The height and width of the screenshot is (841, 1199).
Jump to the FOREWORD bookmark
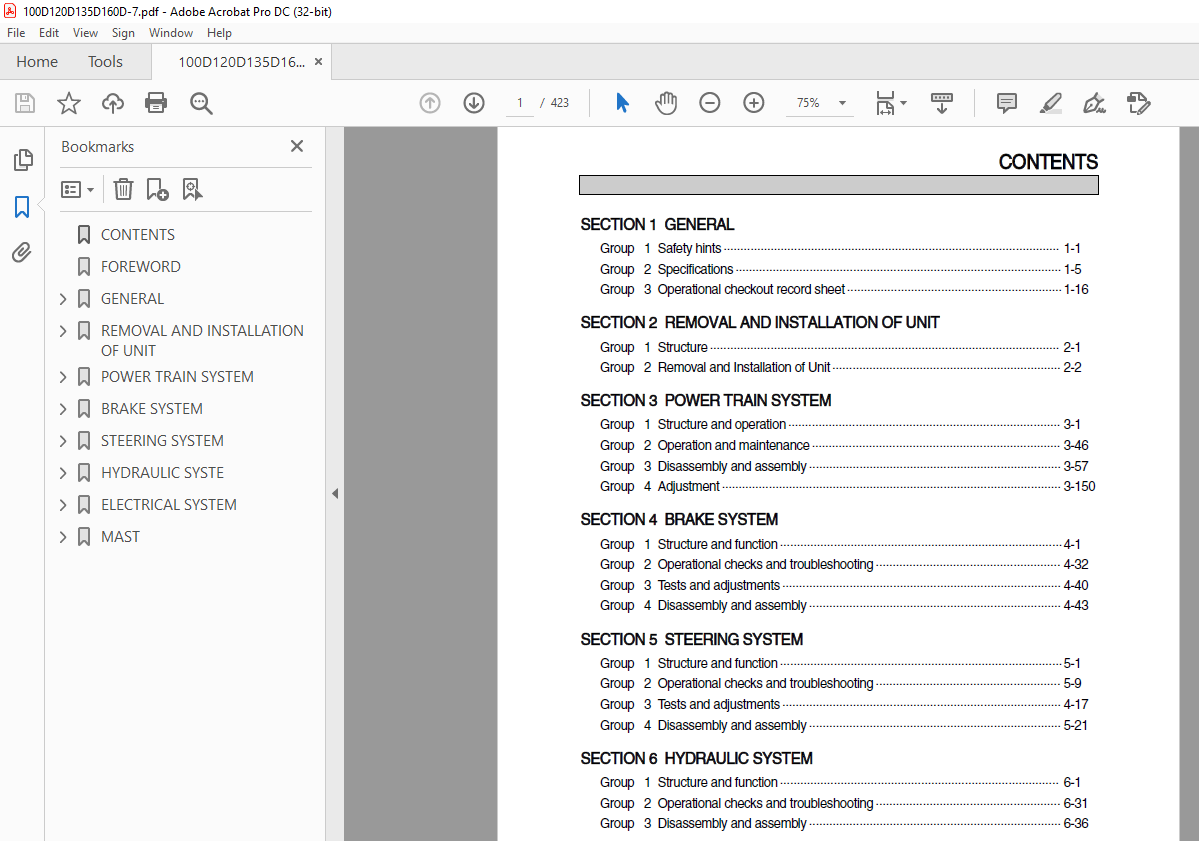[141, 267]
